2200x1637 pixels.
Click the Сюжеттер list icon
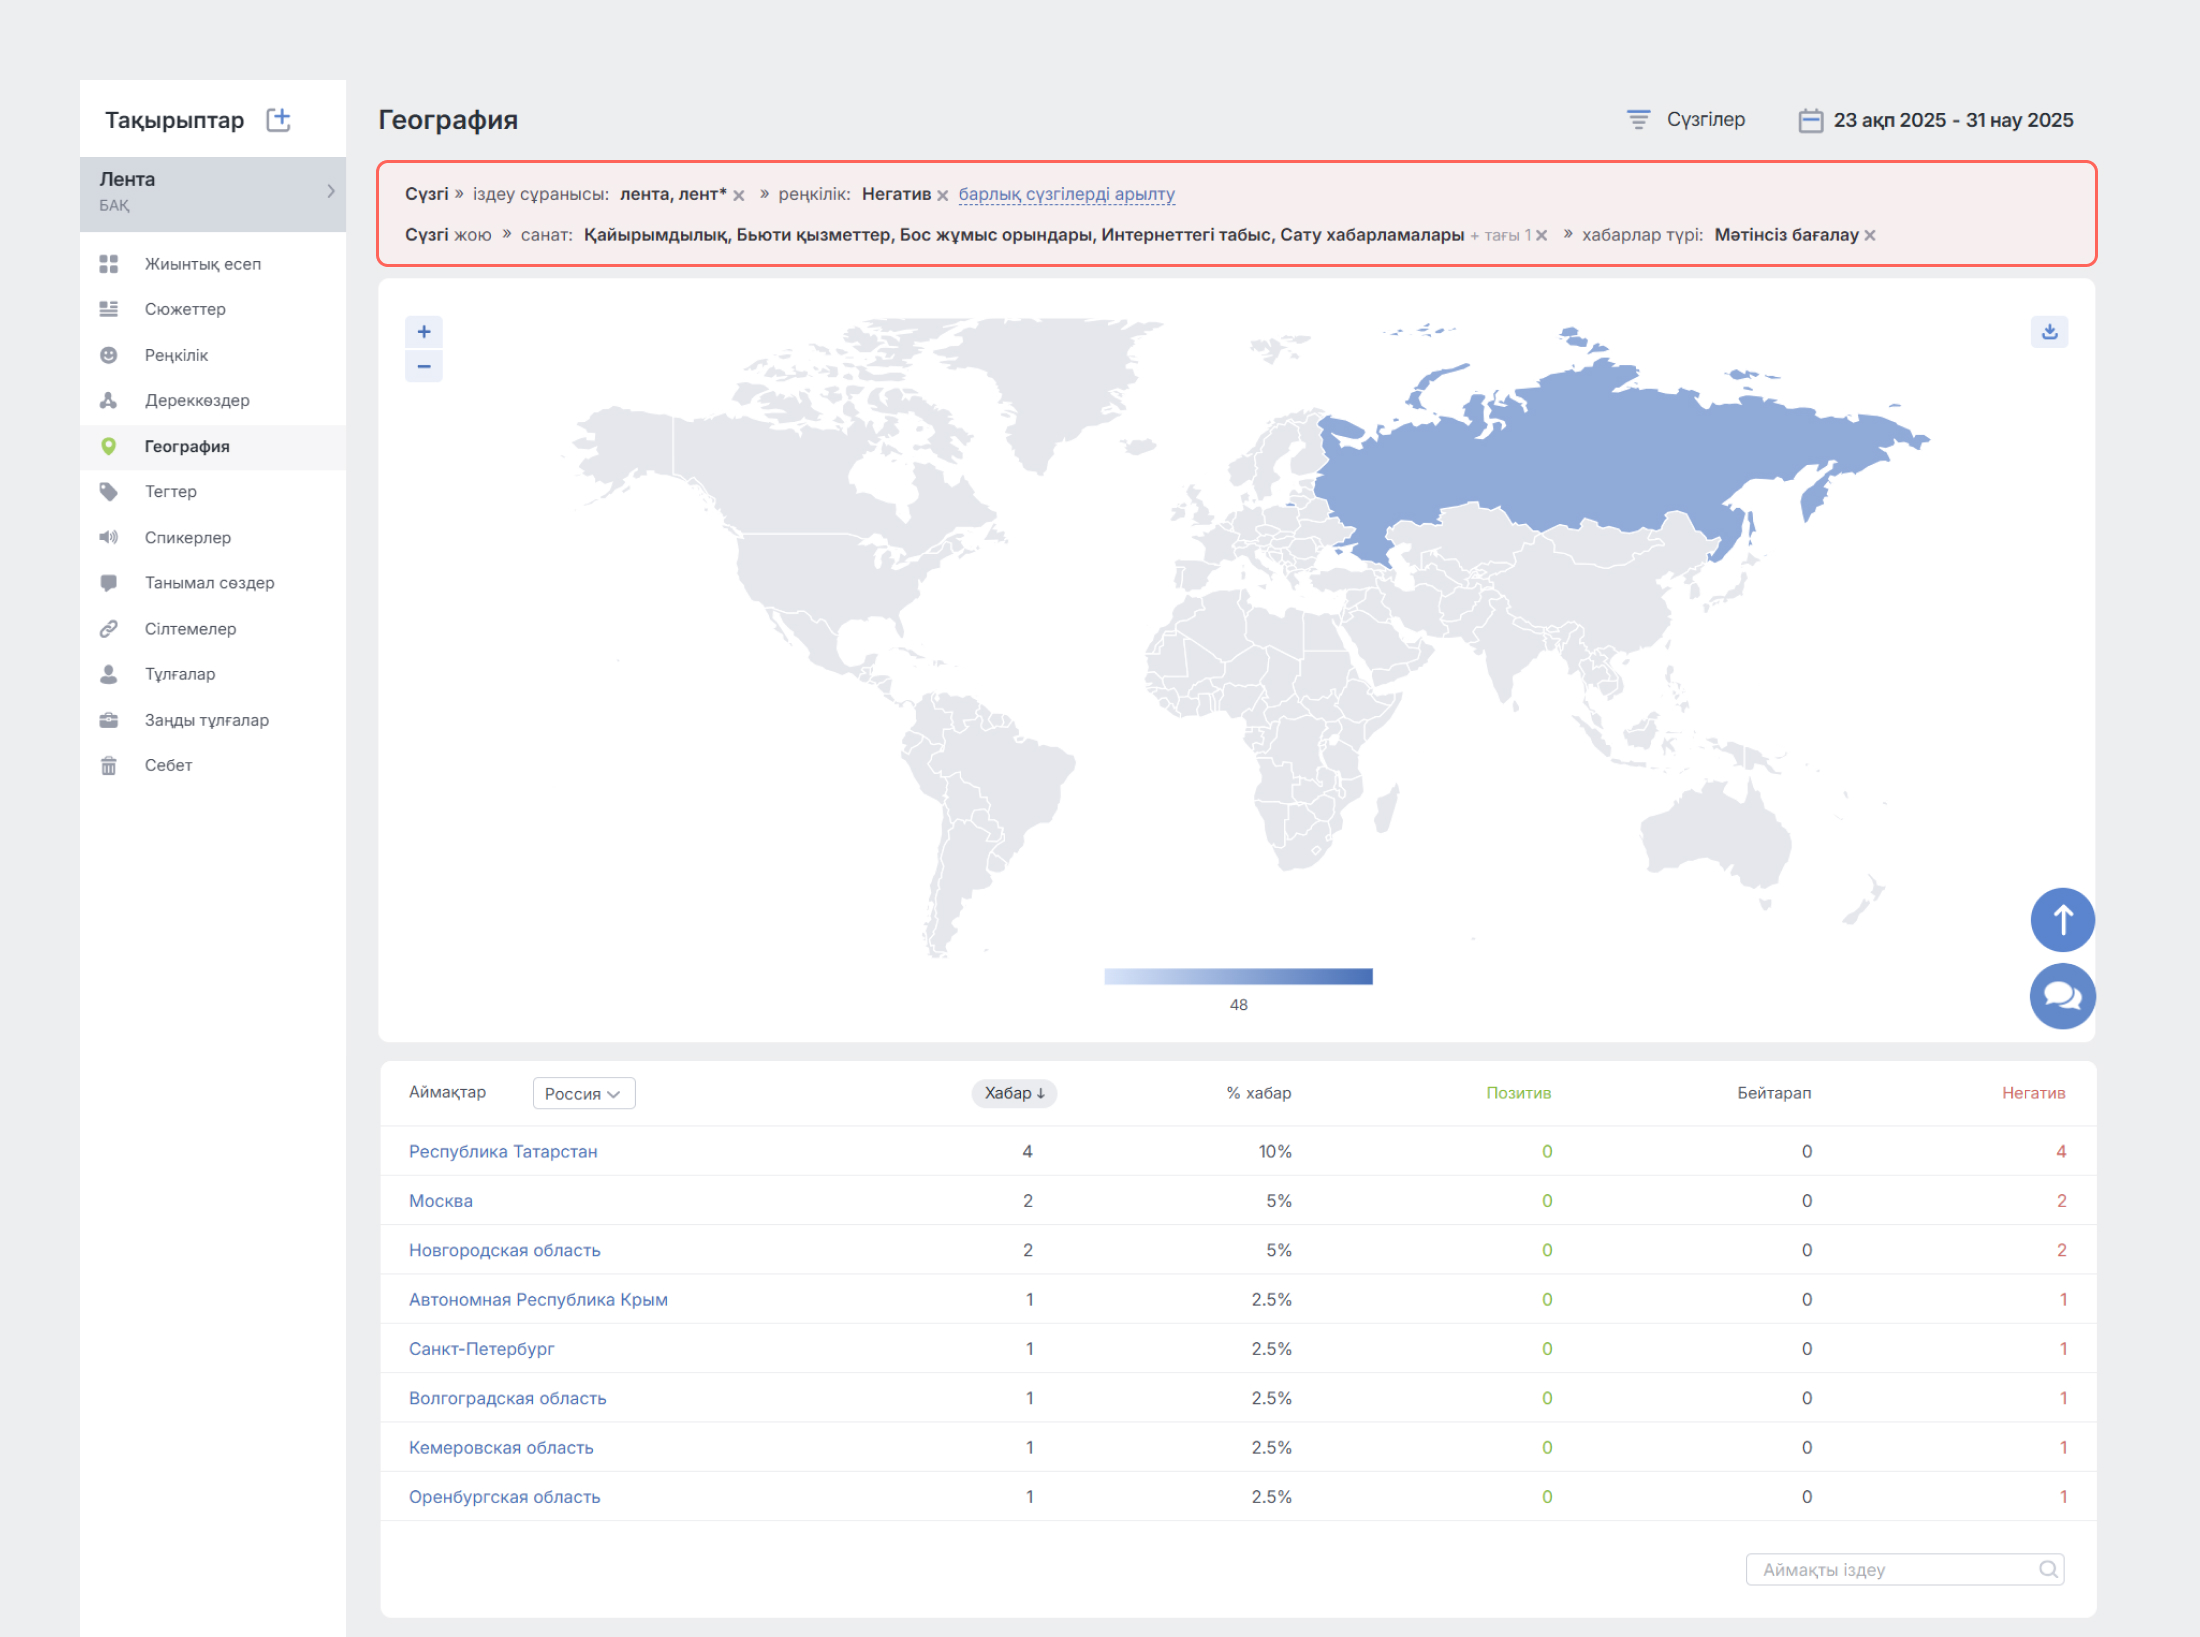click(108, 309)
